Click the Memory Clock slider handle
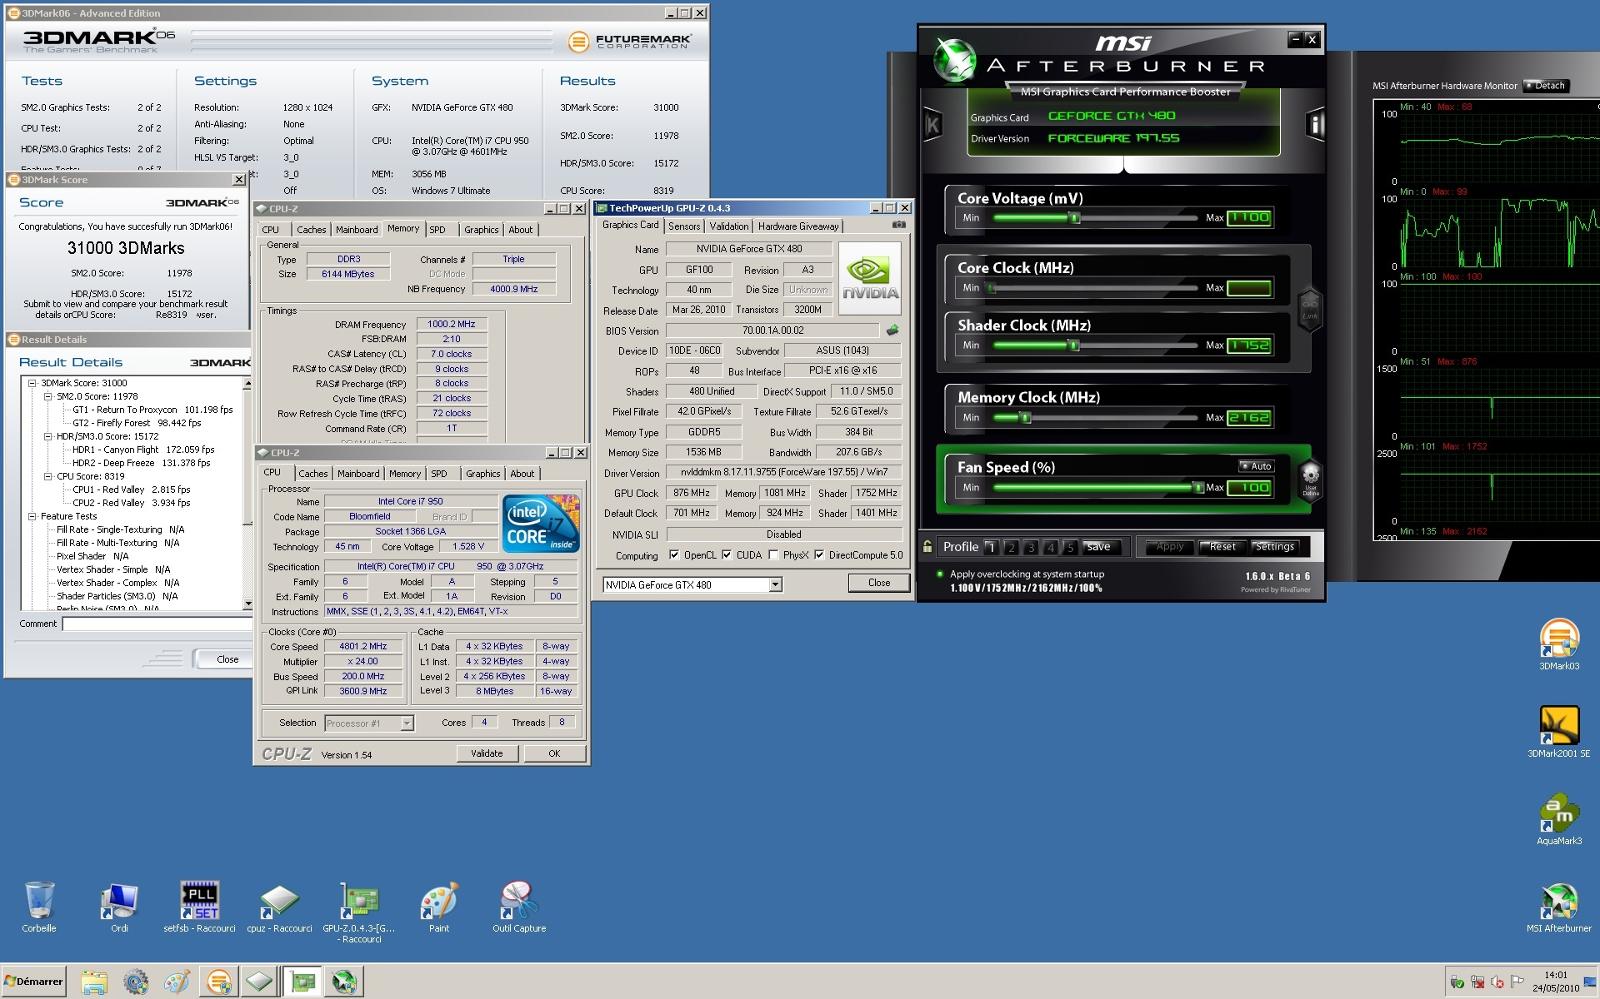 [1025, 417]
